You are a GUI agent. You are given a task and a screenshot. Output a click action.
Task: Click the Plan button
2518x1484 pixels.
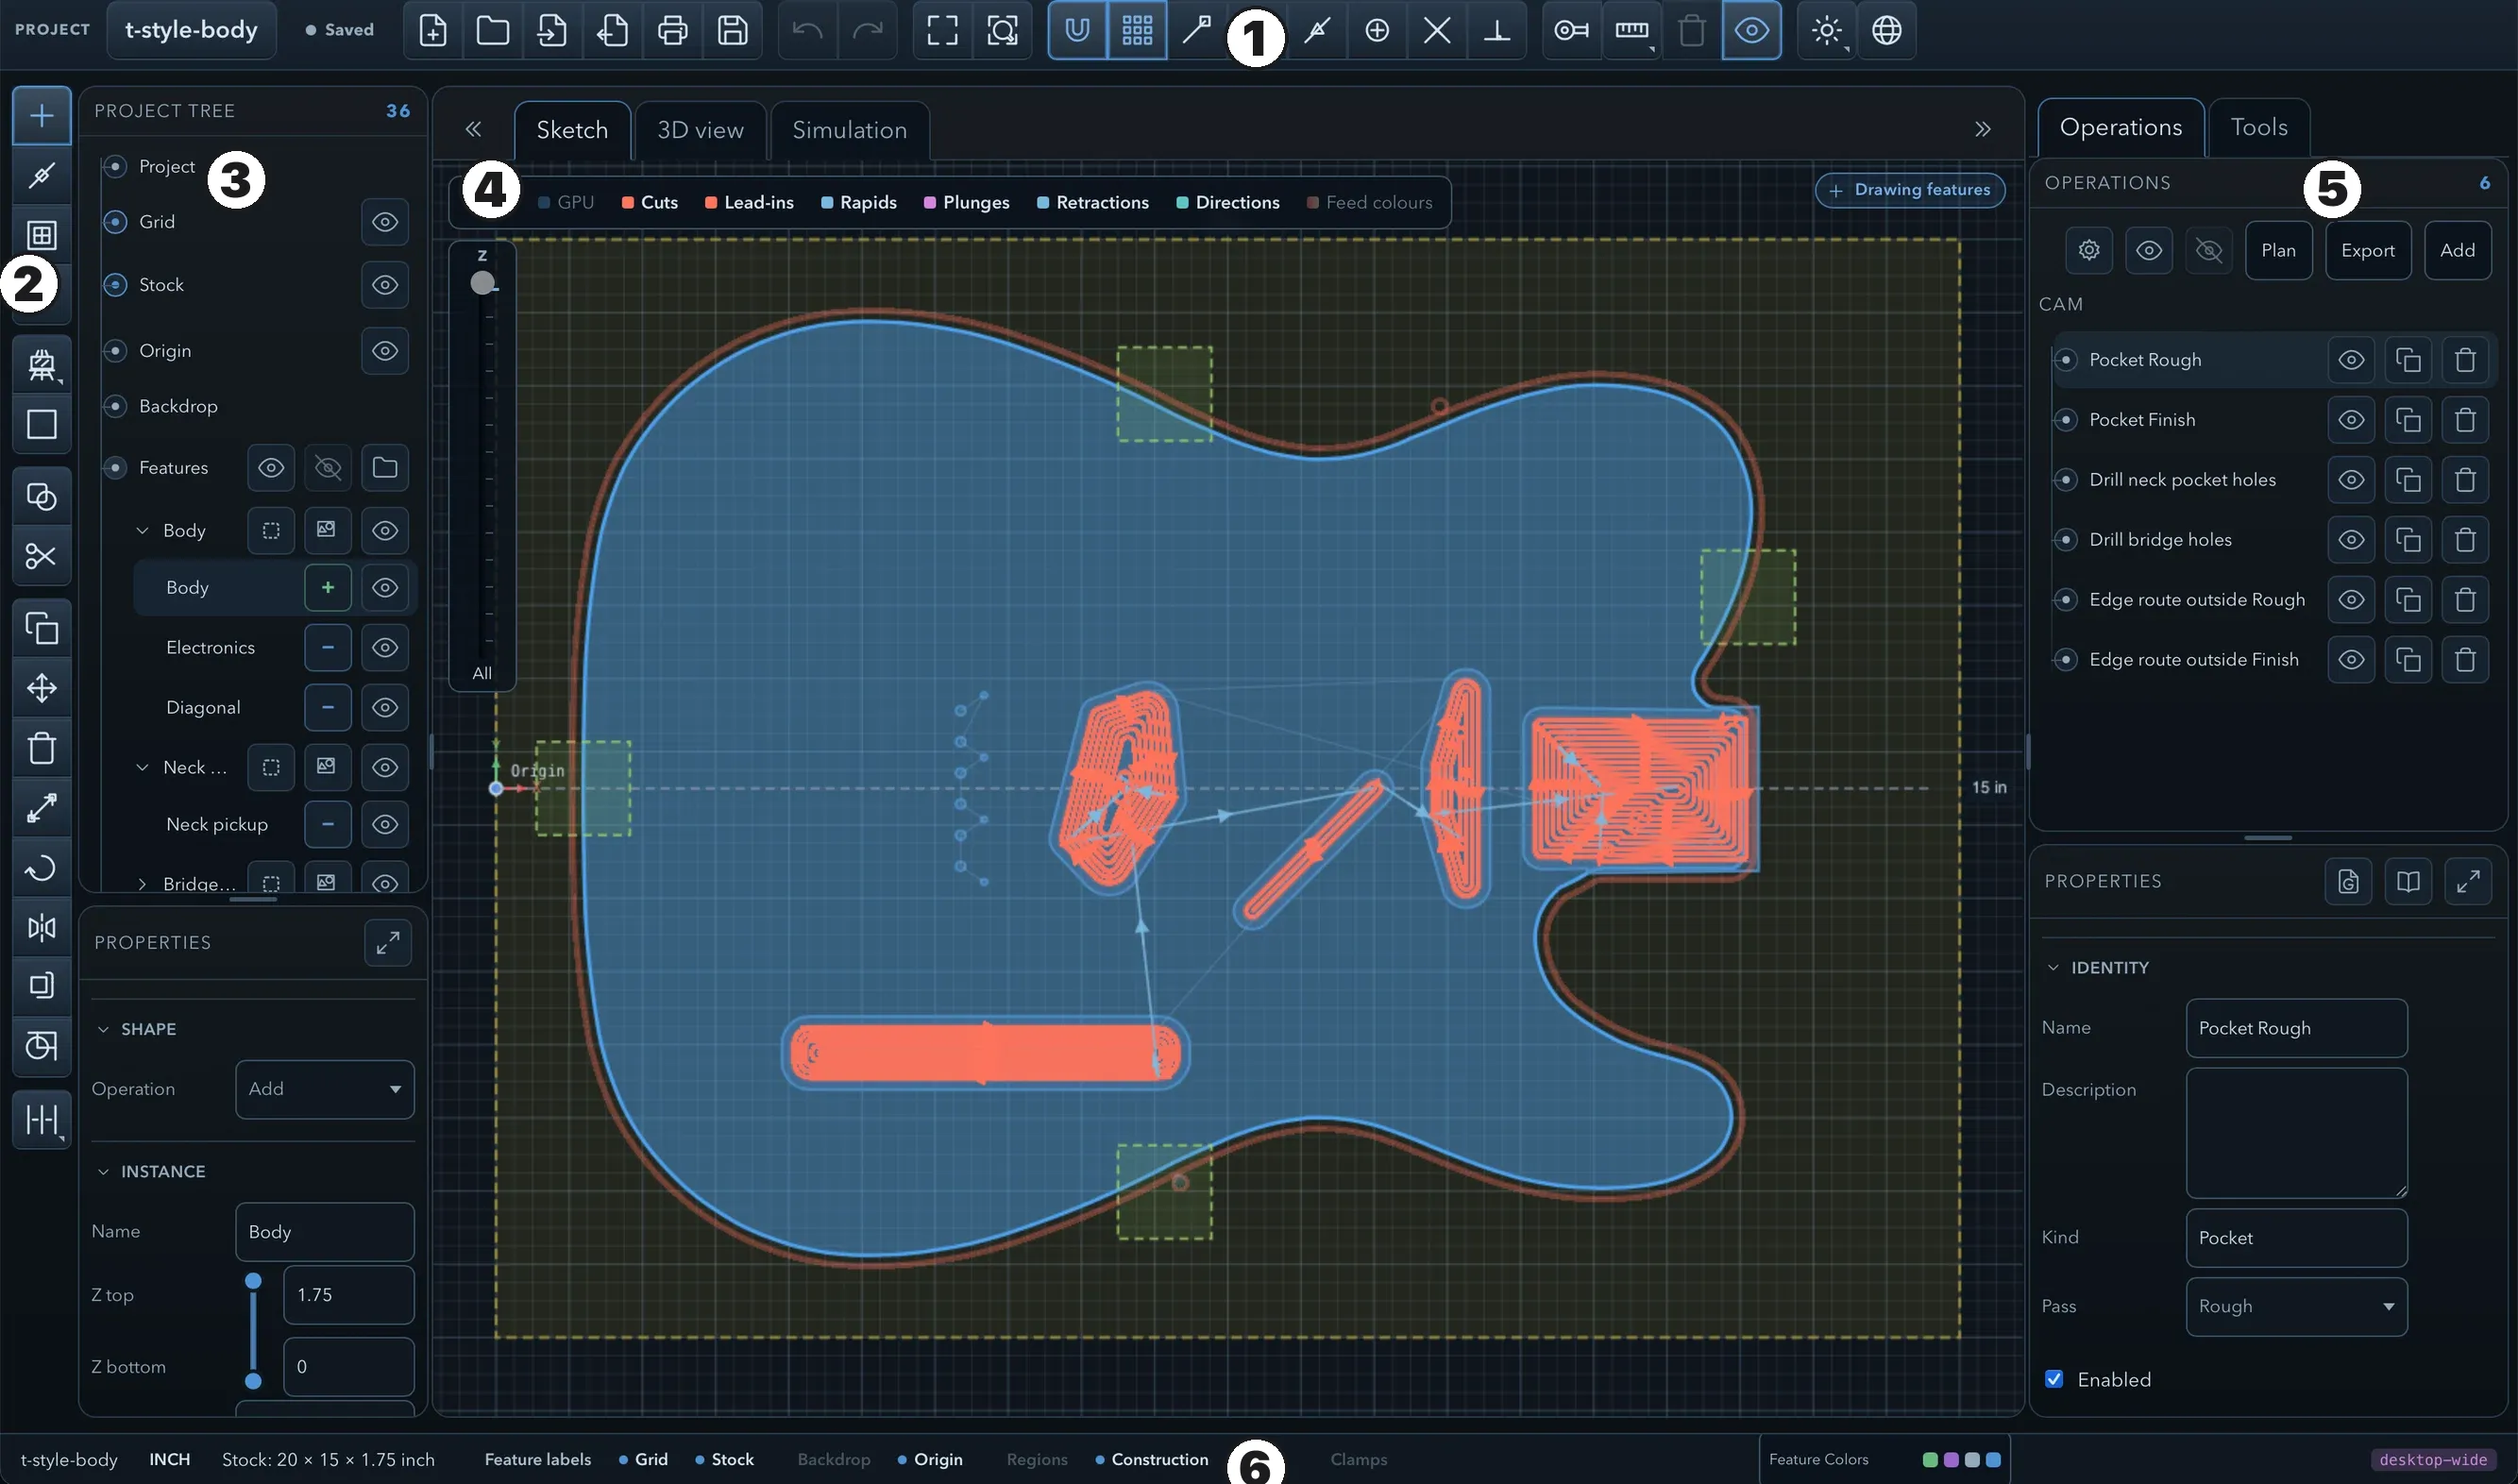tap(2278, 250)
